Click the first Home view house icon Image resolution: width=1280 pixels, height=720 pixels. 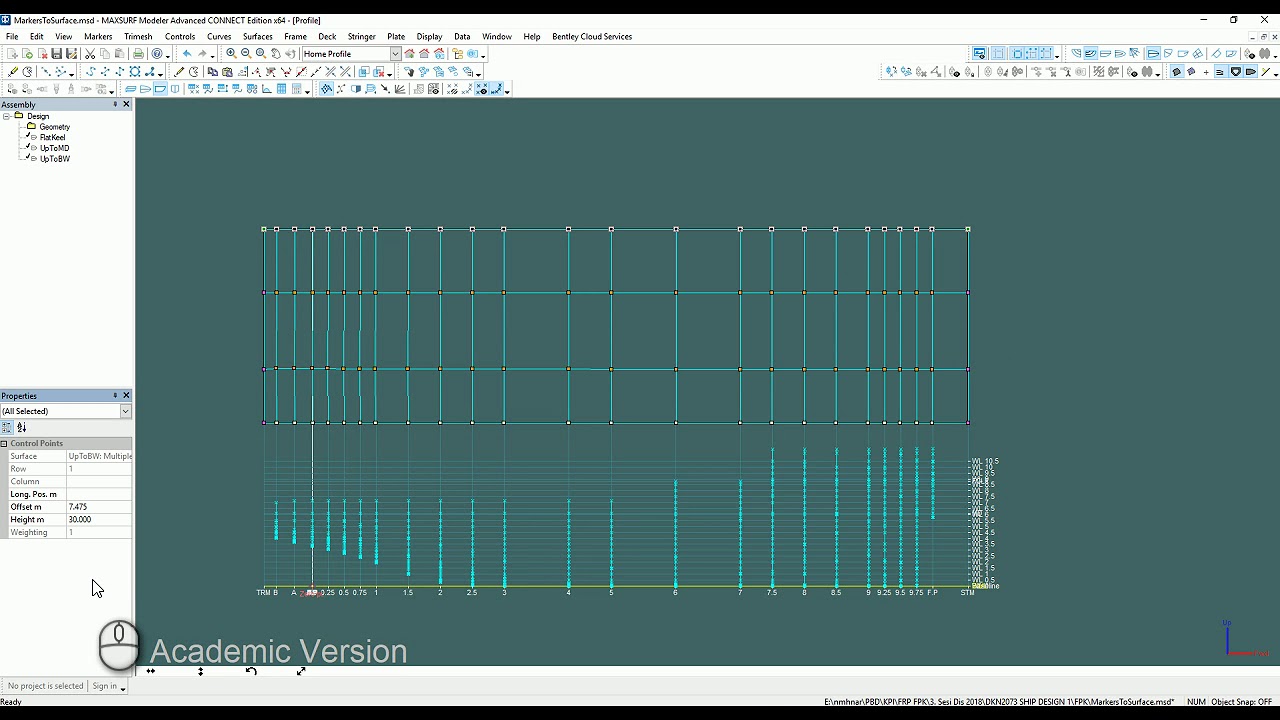coord(410,53)
